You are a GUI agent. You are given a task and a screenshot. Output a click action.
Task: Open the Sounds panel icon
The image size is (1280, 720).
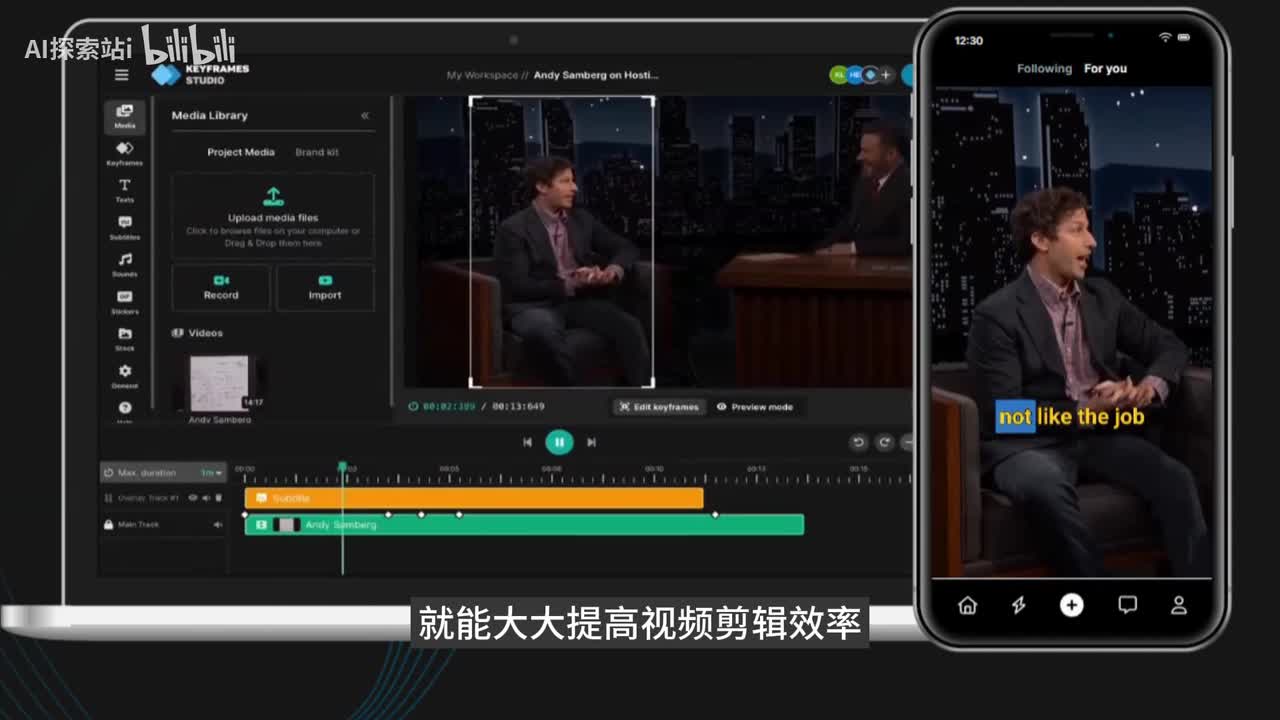124,264
